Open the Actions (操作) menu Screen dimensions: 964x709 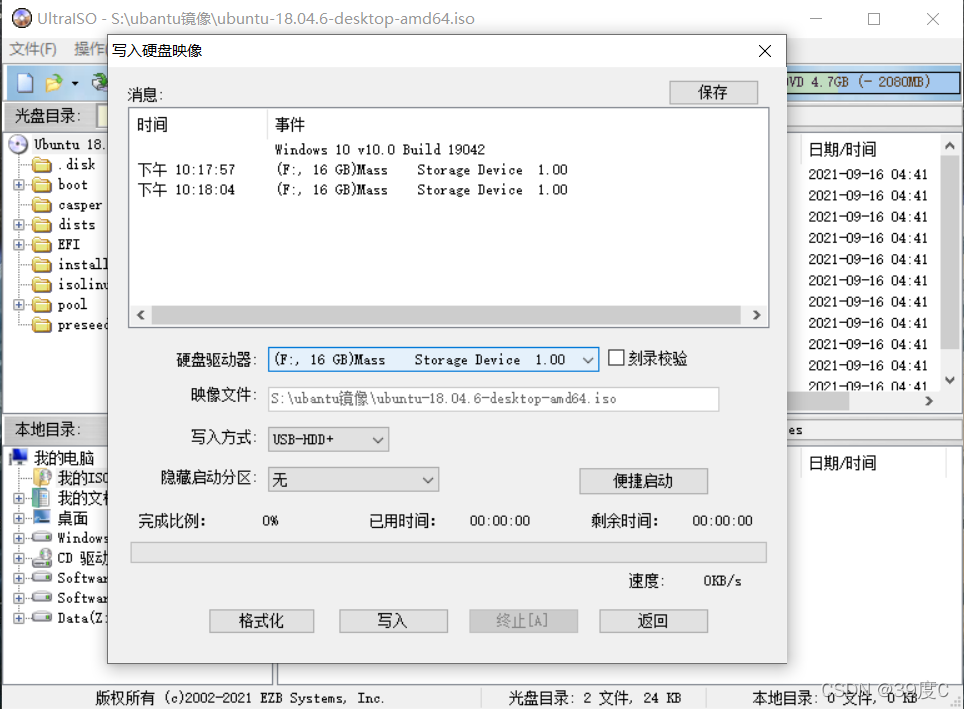click(x=89, y=49)
